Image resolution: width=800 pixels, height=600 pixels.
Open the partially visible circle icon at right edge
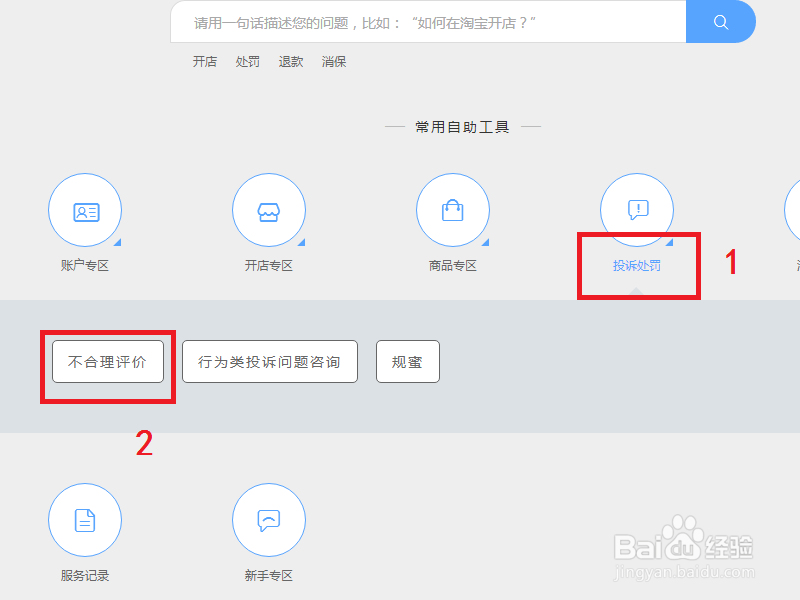(x=792, y=210)
